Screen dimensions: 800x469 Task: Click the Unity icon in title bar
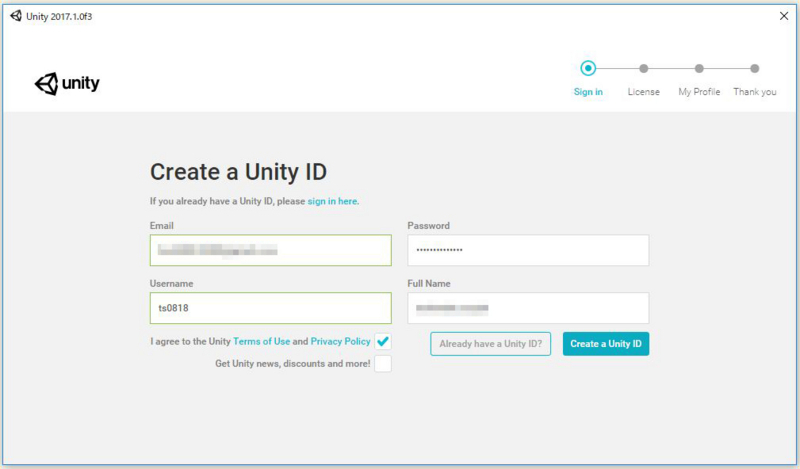(16, 16)
